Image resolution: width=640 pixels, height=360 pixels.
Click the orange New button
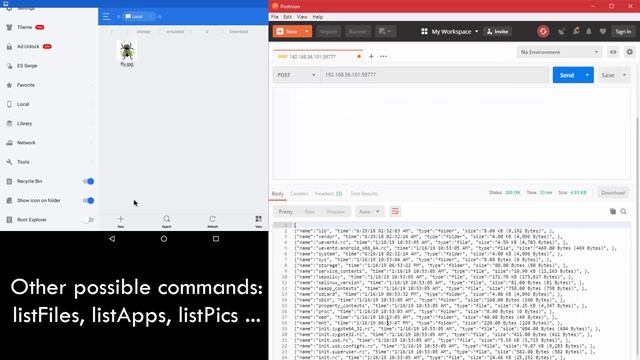[x=287, y=31]
